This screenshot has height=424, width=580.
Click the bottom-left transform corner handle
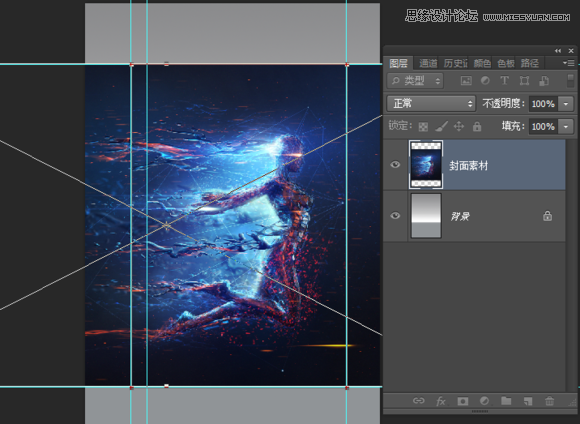click(x=132, y=388)
